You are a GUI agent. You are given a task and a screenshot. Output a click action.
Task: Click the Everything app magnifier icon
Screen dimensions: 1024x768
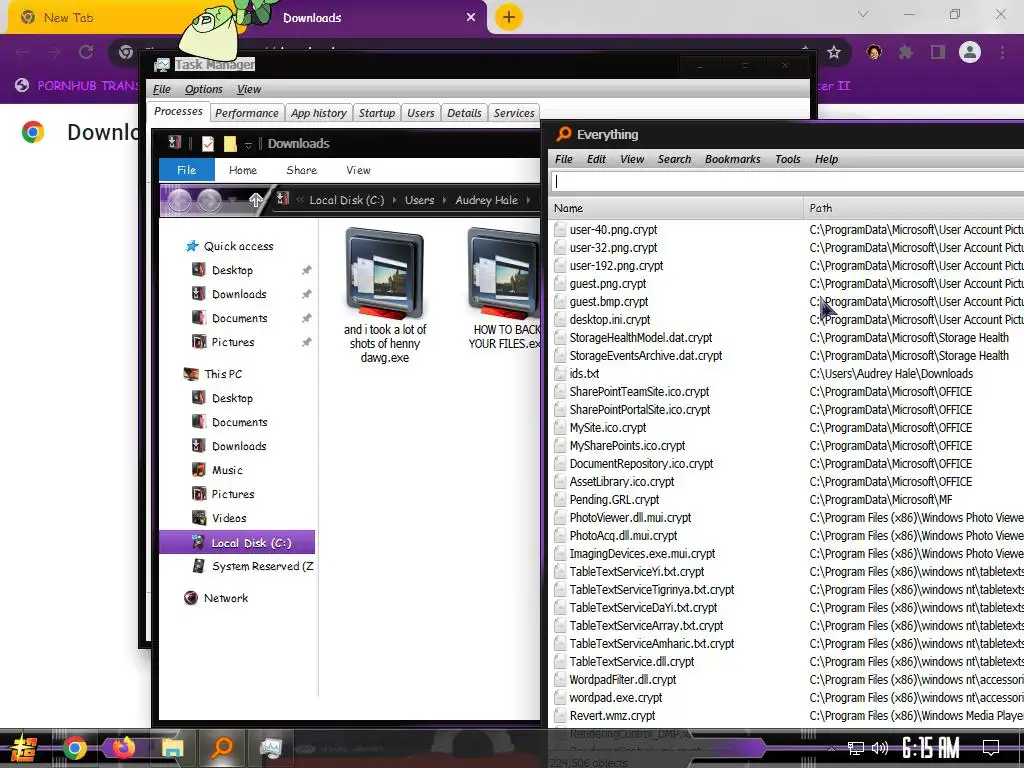coord(563,134)
